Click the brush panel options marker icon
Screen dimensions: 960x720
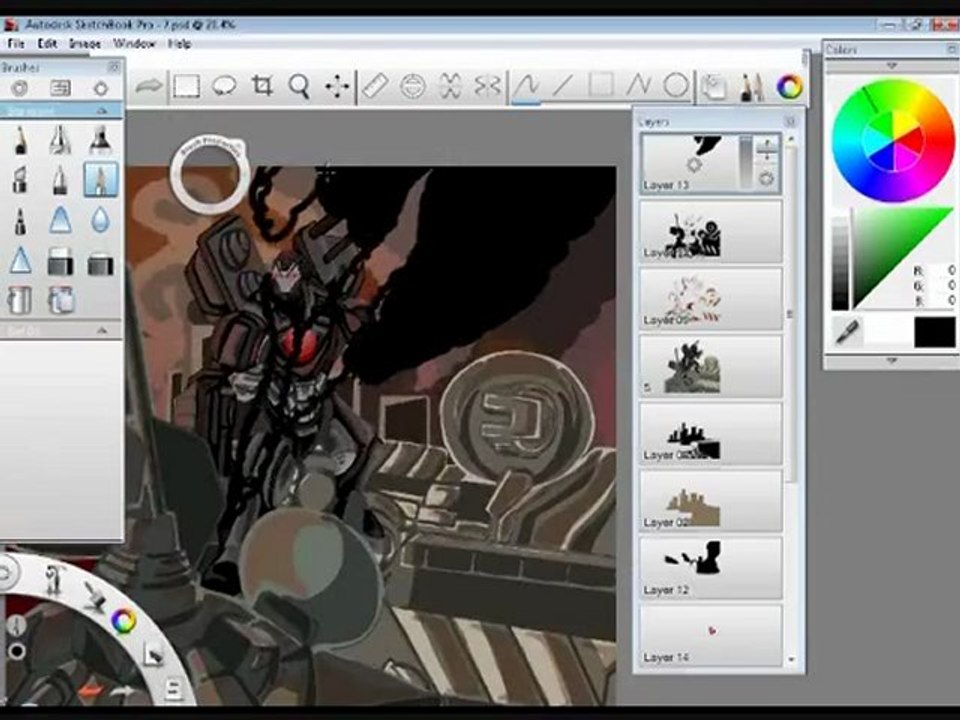101,88
